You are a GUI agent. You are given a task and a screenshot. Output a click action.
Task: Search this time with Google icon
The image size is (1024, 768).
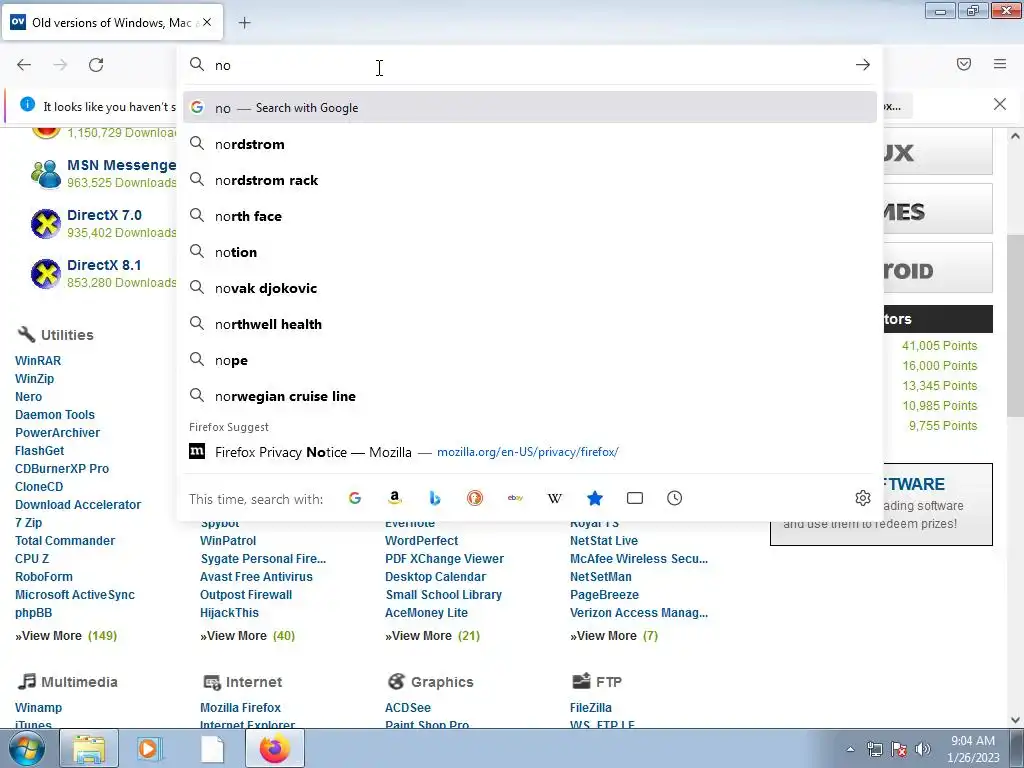355,498
